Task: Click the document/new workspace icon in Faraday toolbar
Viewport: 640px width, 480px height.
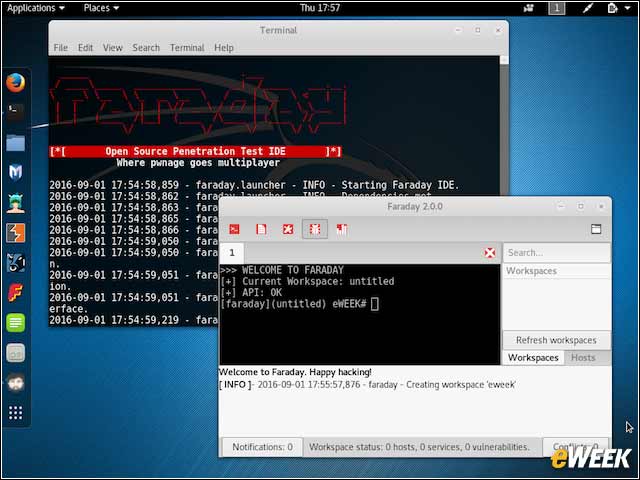Action: [261, 229]
